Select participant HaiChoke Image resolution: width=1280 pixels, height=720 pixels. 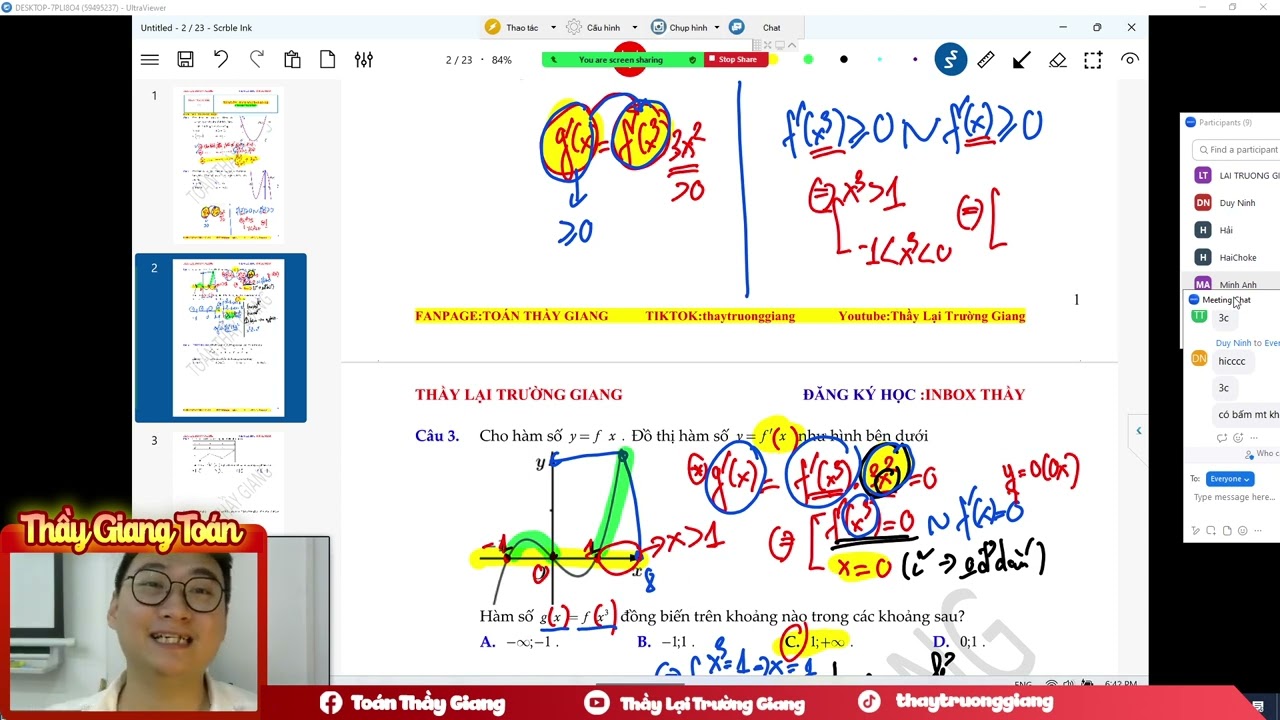click(1237, 258)
